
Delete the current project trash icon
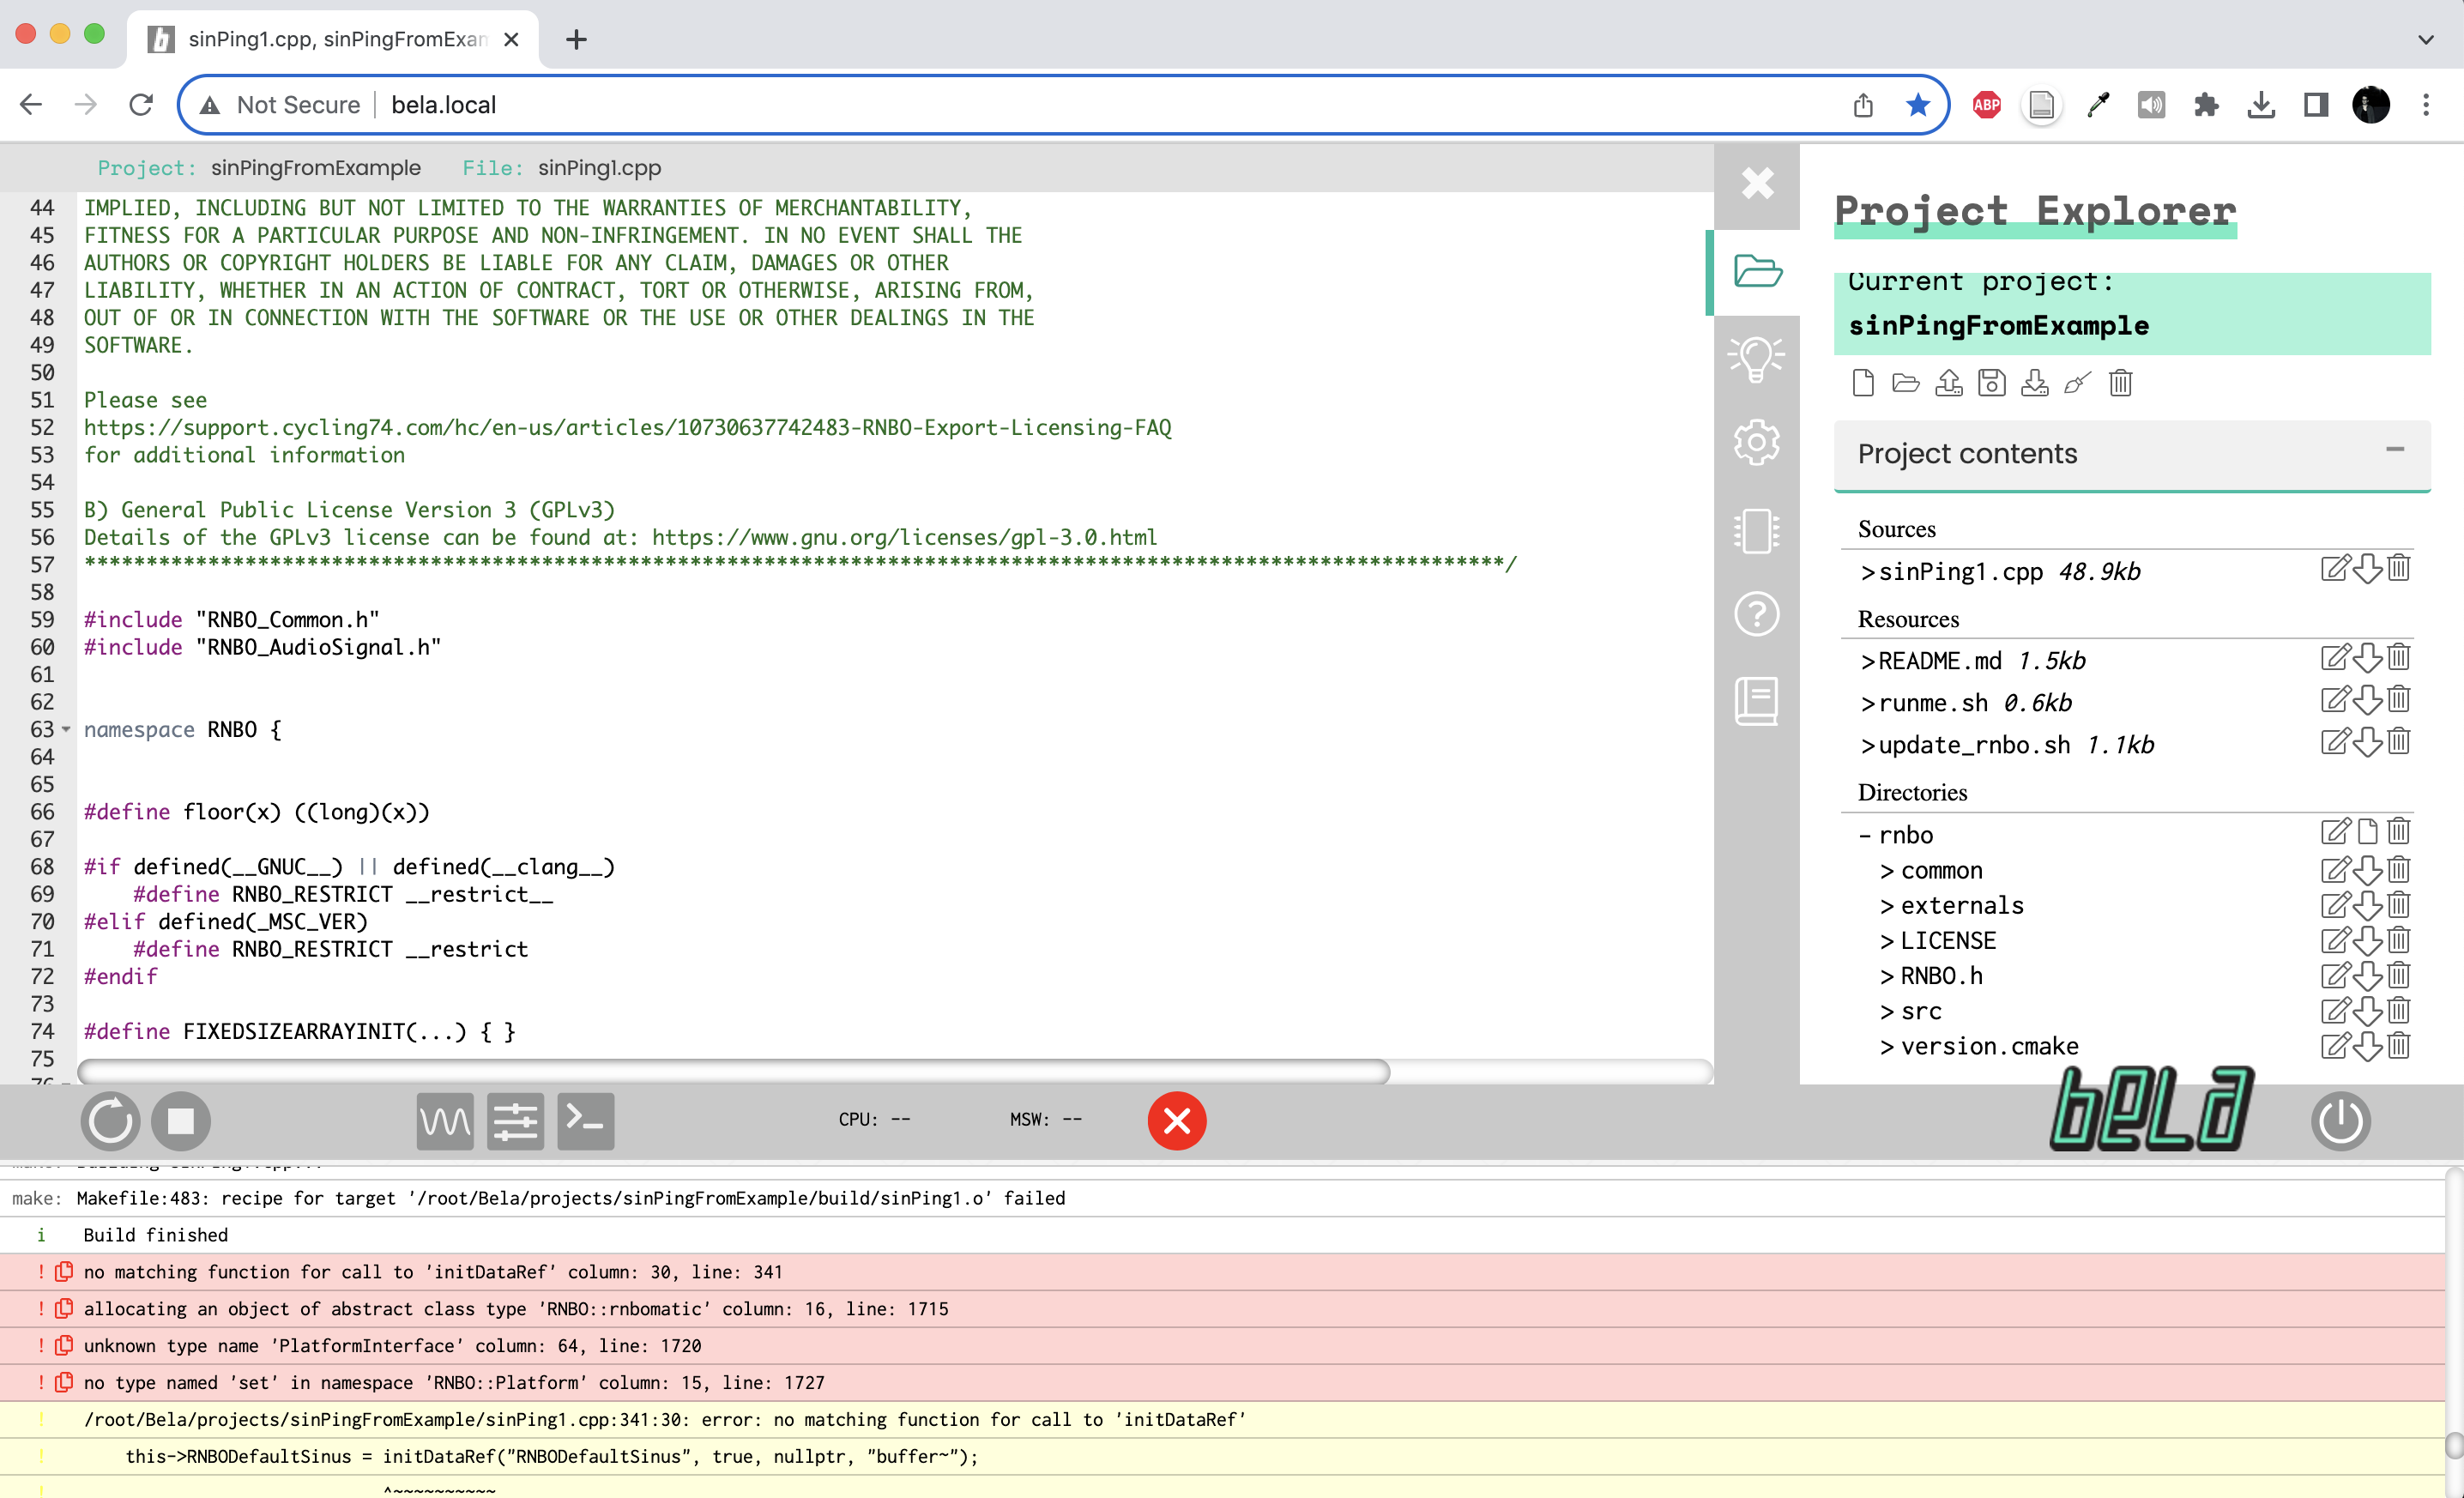tap(2121, 383)
